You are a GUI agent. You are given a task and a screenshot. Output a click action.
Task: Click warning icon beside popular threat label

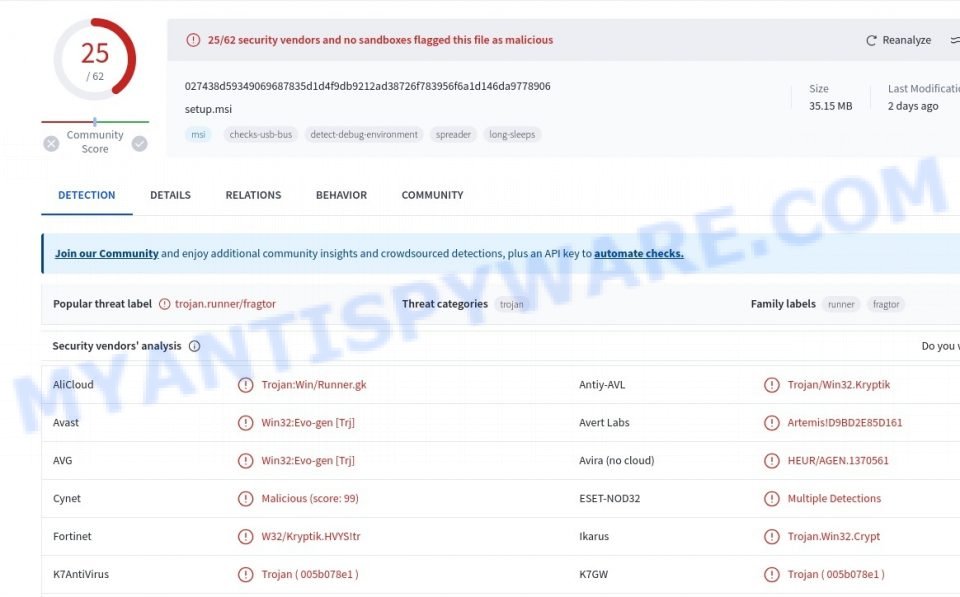(x=165, y=304)
